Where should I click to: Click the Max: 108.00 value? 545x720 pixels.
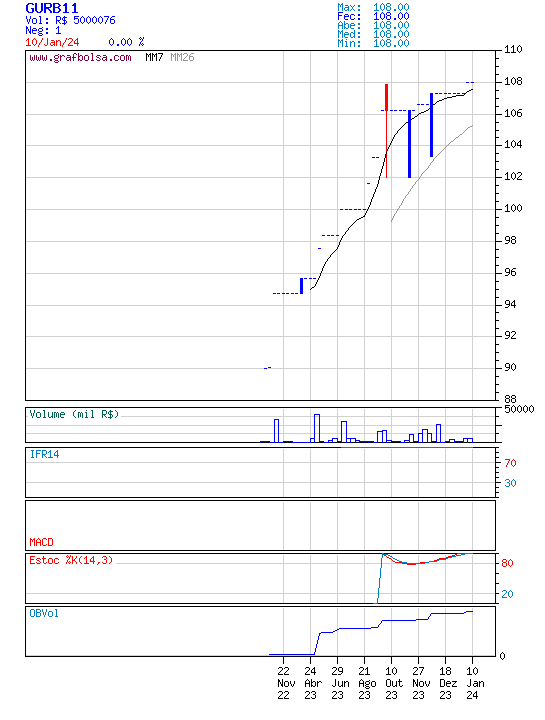[x=373, y=7]
